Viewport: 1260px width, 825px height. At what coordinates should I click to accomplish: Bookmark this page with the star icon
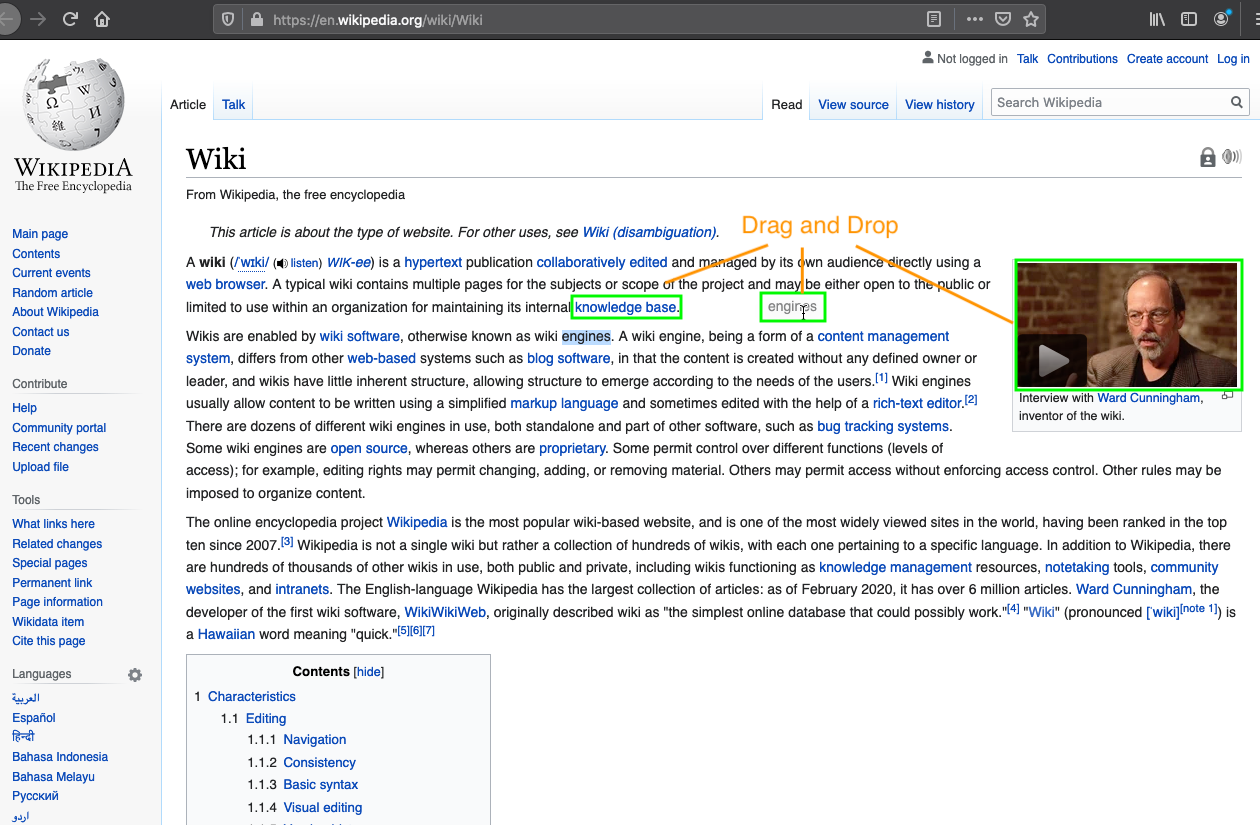point(1031,19)
